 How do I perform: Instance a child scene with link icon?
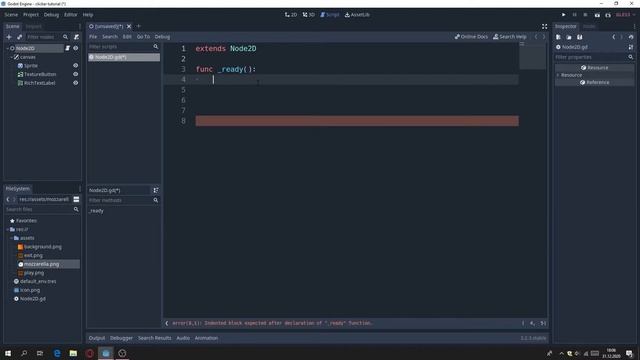(20, 37)
